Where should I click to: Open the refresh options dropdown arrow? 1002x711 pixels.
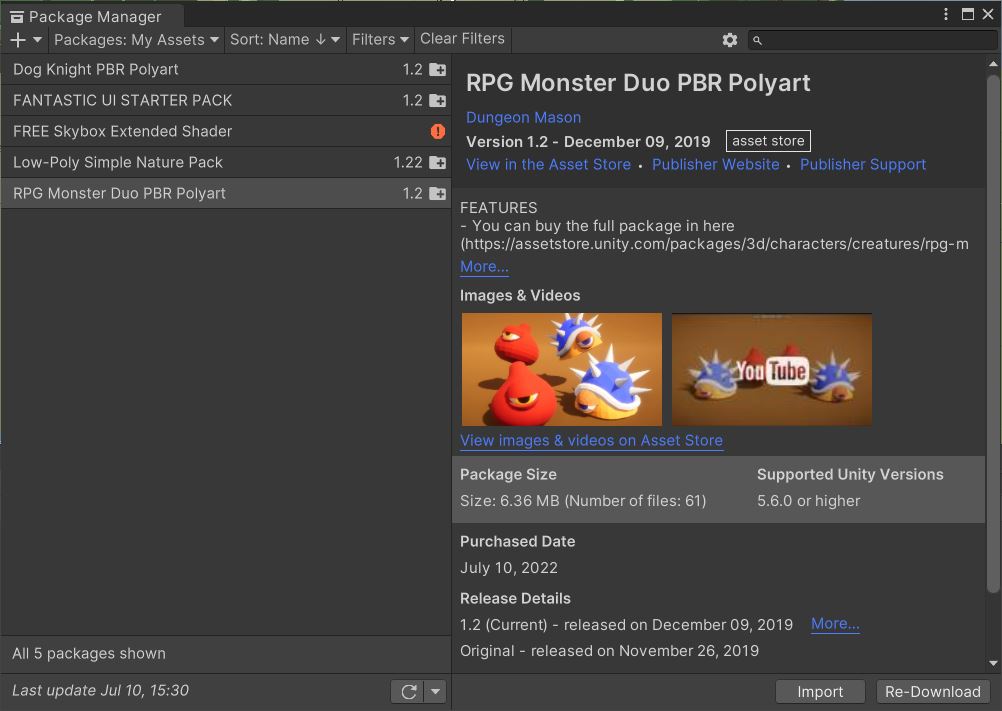pyautogui.click(x=435, y=691)
